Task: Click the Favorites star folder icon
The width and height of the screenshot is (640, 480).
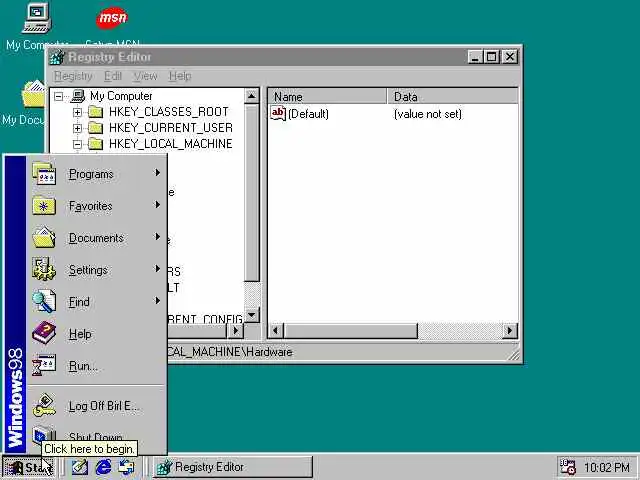Action: click(x=44, y=206)
